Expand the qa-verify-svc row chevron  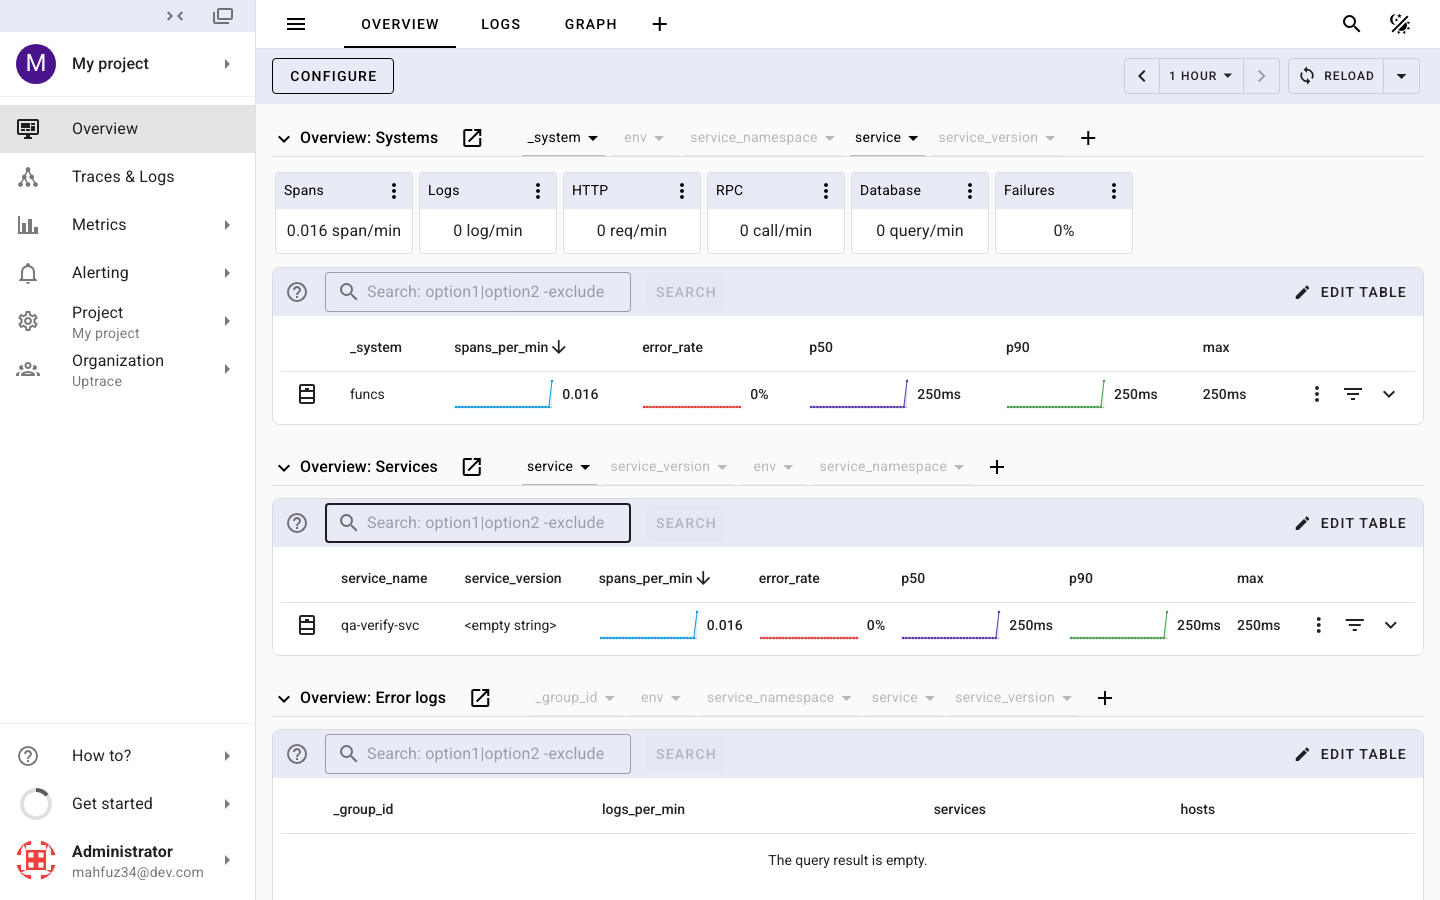pyautogui.click(x=1391, y=625)
